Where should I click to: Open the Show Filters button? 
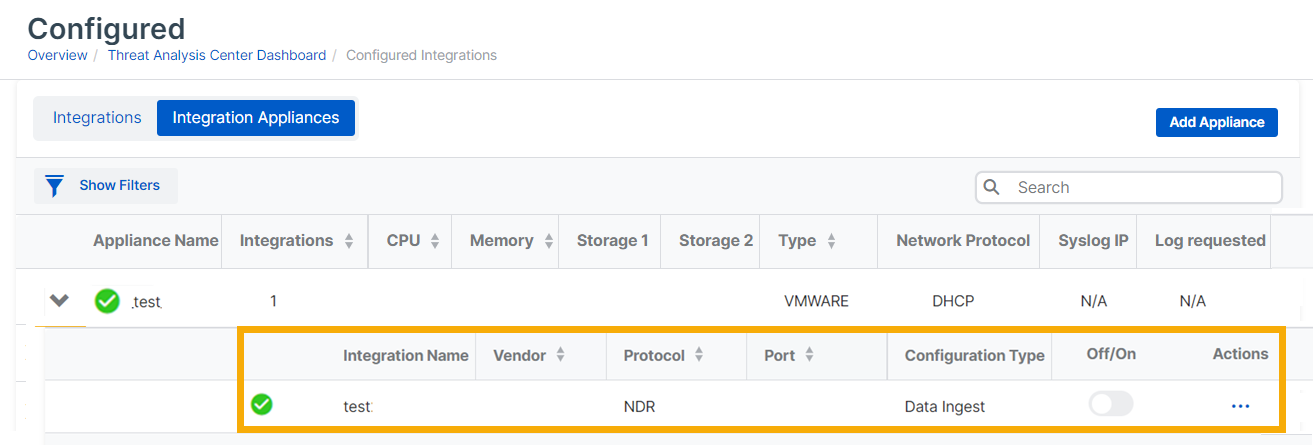(x=106, y=186)
